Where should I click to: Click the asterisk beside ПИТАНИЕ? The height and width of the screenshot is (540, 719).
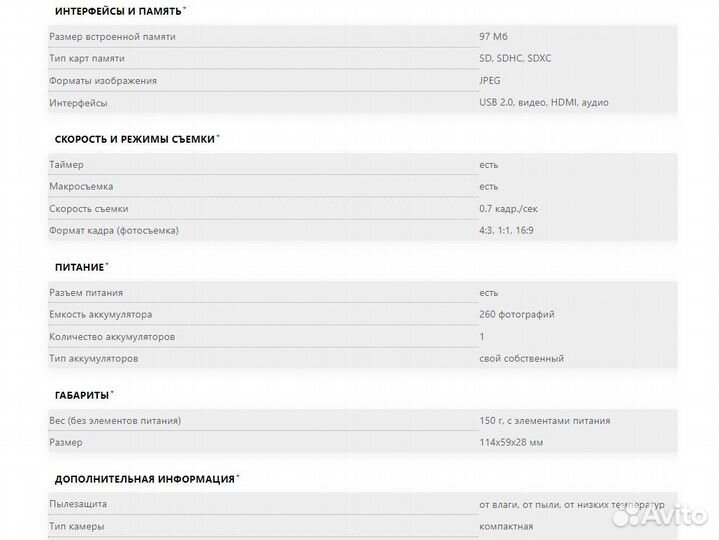[107, 265]
